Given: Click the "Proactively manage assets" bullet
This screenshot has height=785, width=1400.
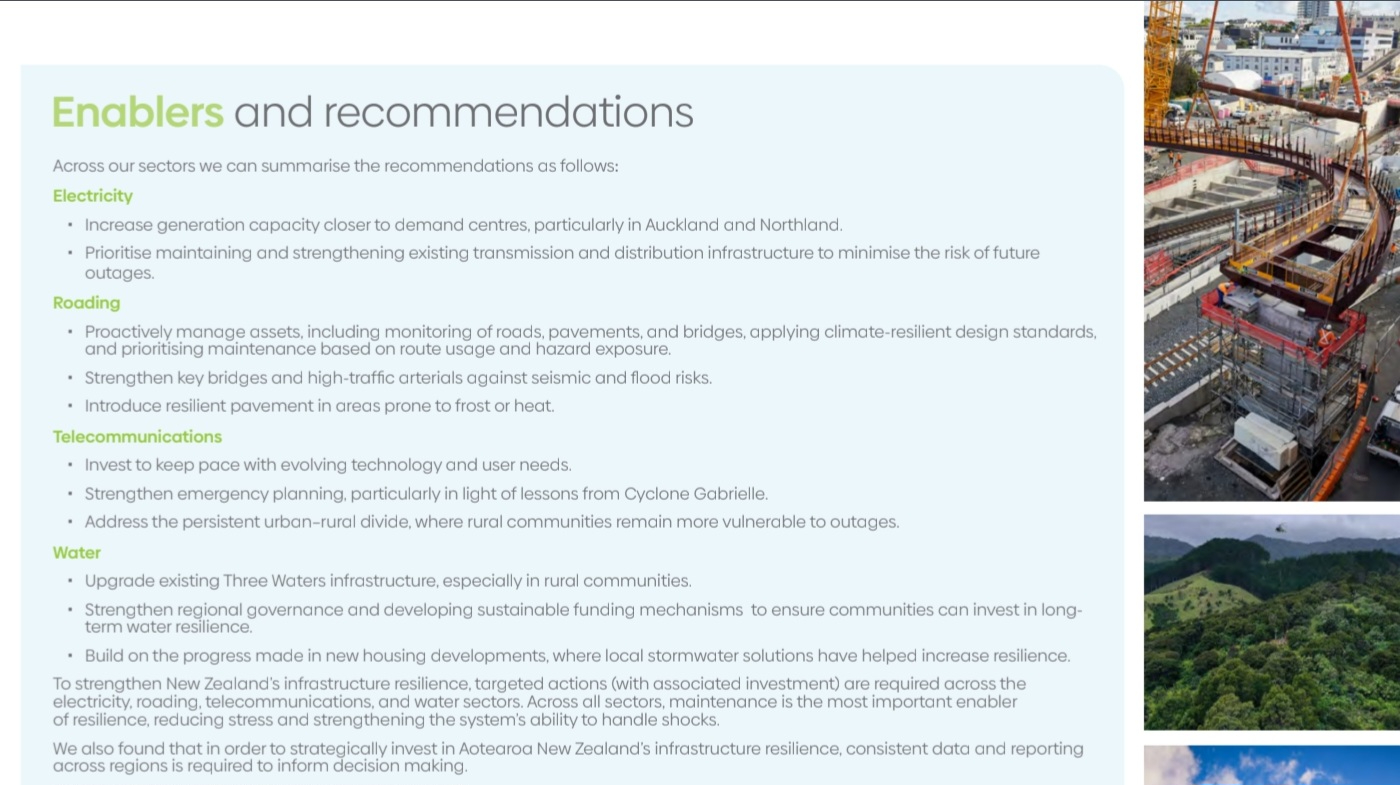Looking at the screenshot, I should (590, 340).
